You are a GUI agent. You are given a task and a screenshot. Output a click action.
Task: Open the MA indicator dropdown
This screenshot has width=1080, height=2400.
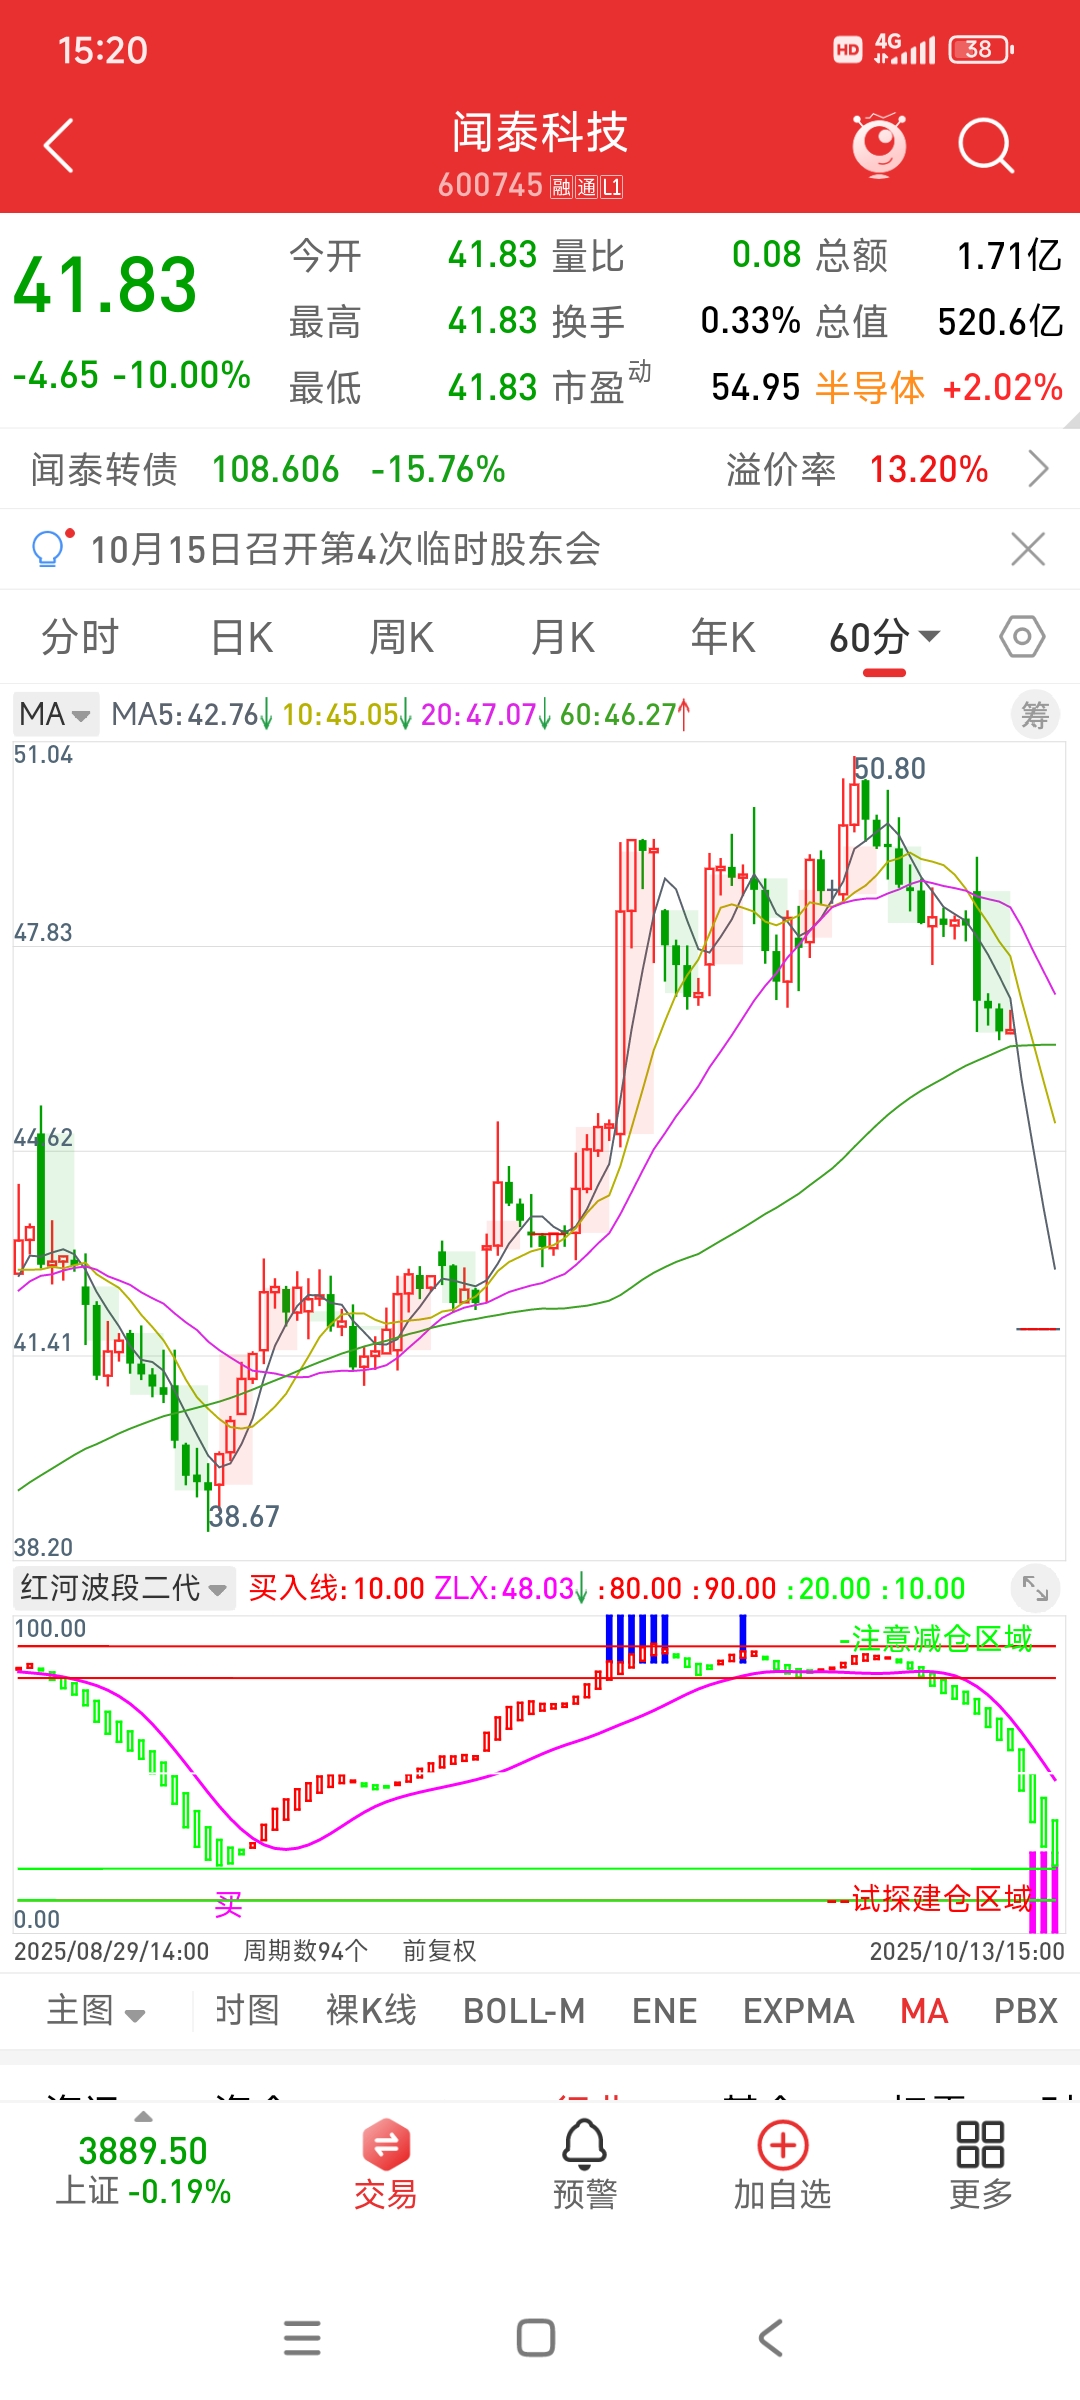[56, 714]
